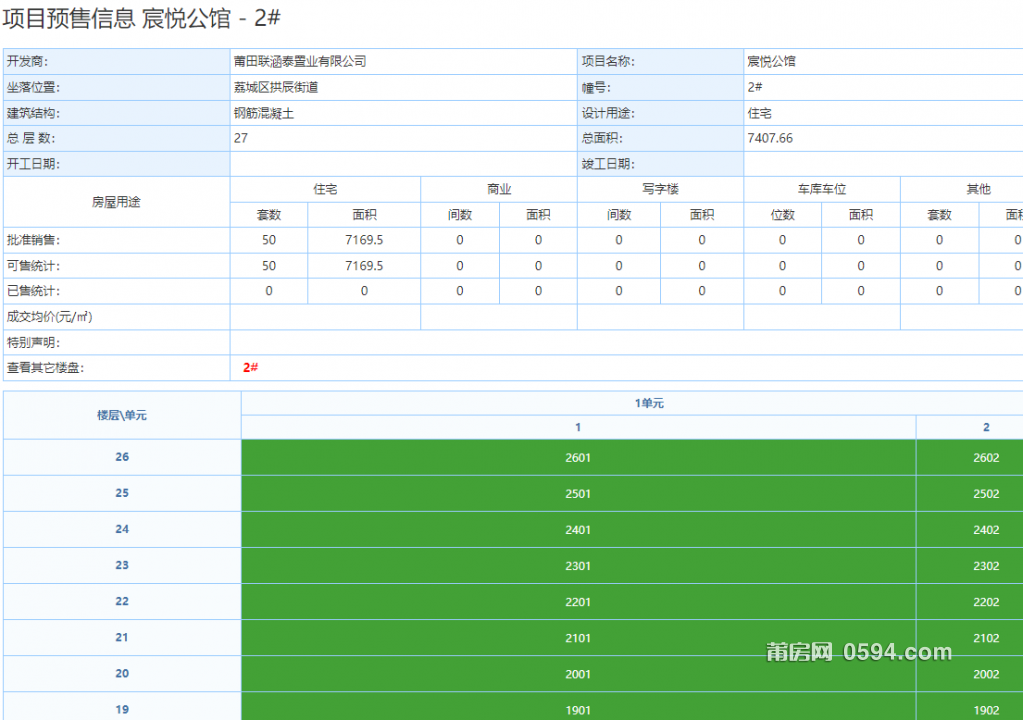Click floor 22 row label
The height and width of the screenshot is (720, 1023).
coord(122,601)
